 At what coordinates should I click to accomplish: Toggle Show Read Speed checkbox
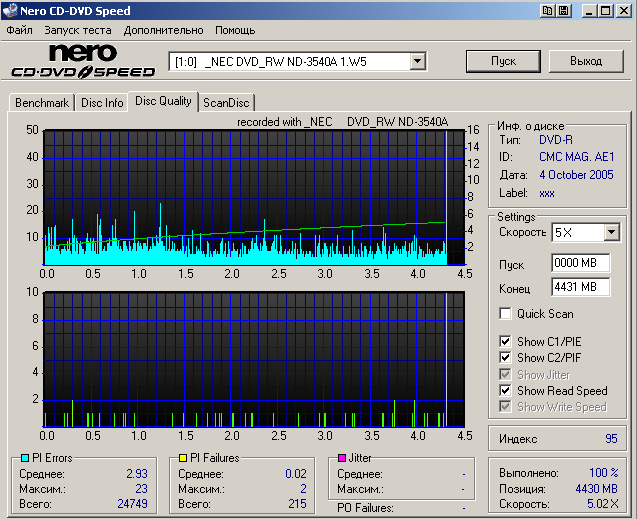[x=505, y=391]
